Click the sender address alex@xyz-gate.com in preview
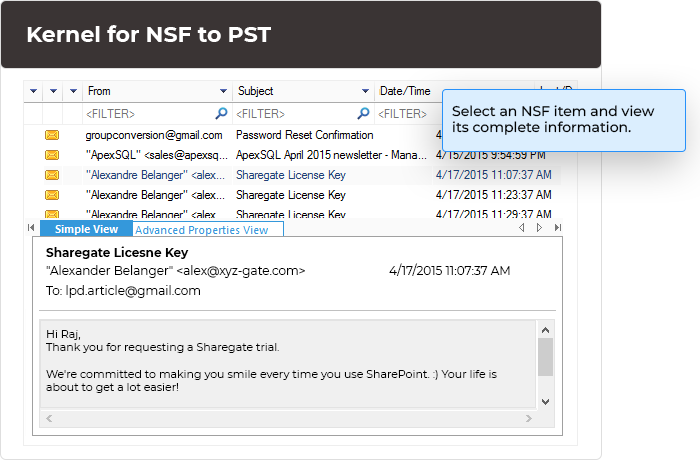 pyautogui.click(x=241, y=271)
